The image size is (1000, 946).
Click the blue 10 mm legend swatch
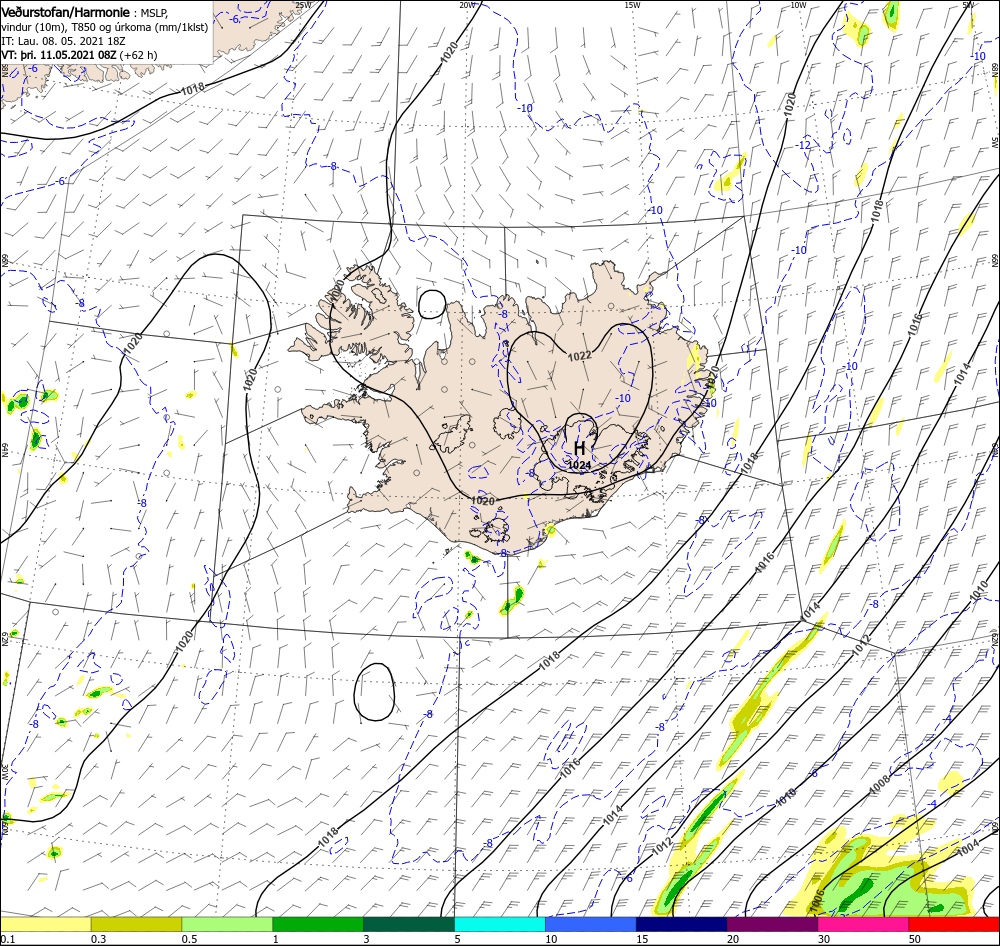tap(591, 924)
